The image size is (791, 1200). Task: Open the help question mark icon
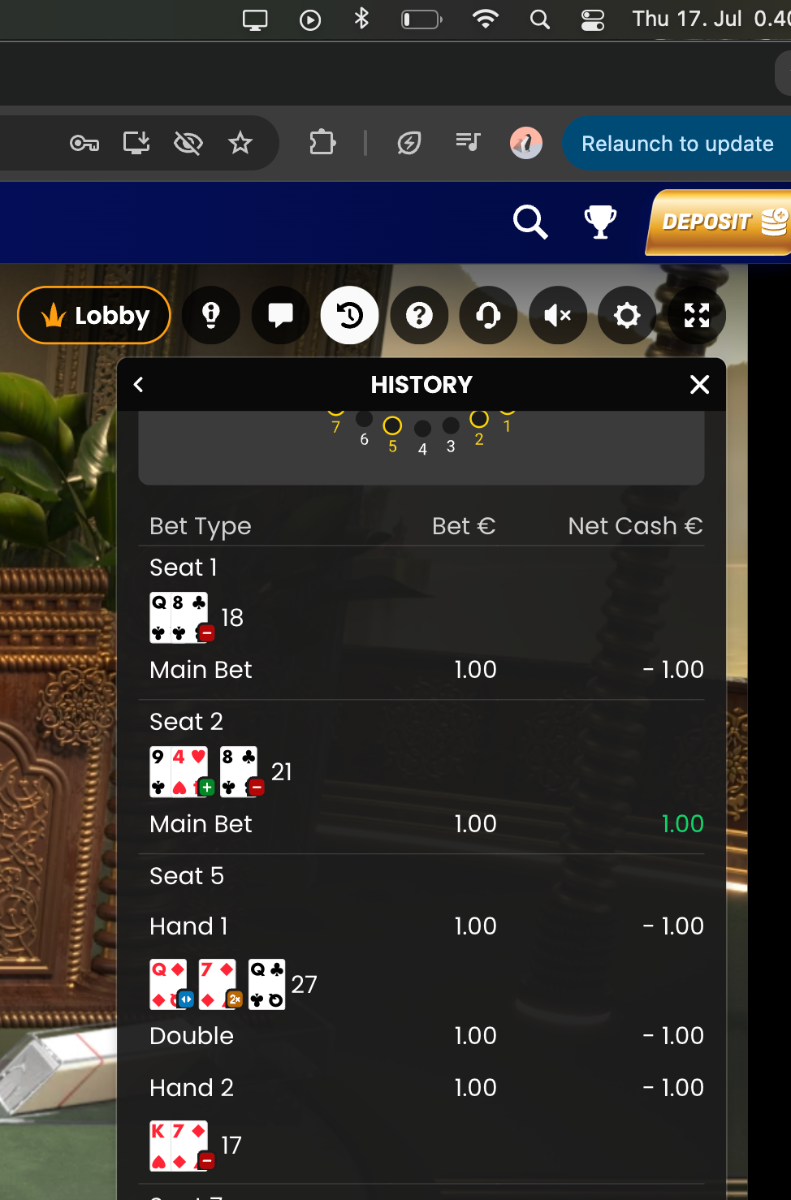coord(419,316)
